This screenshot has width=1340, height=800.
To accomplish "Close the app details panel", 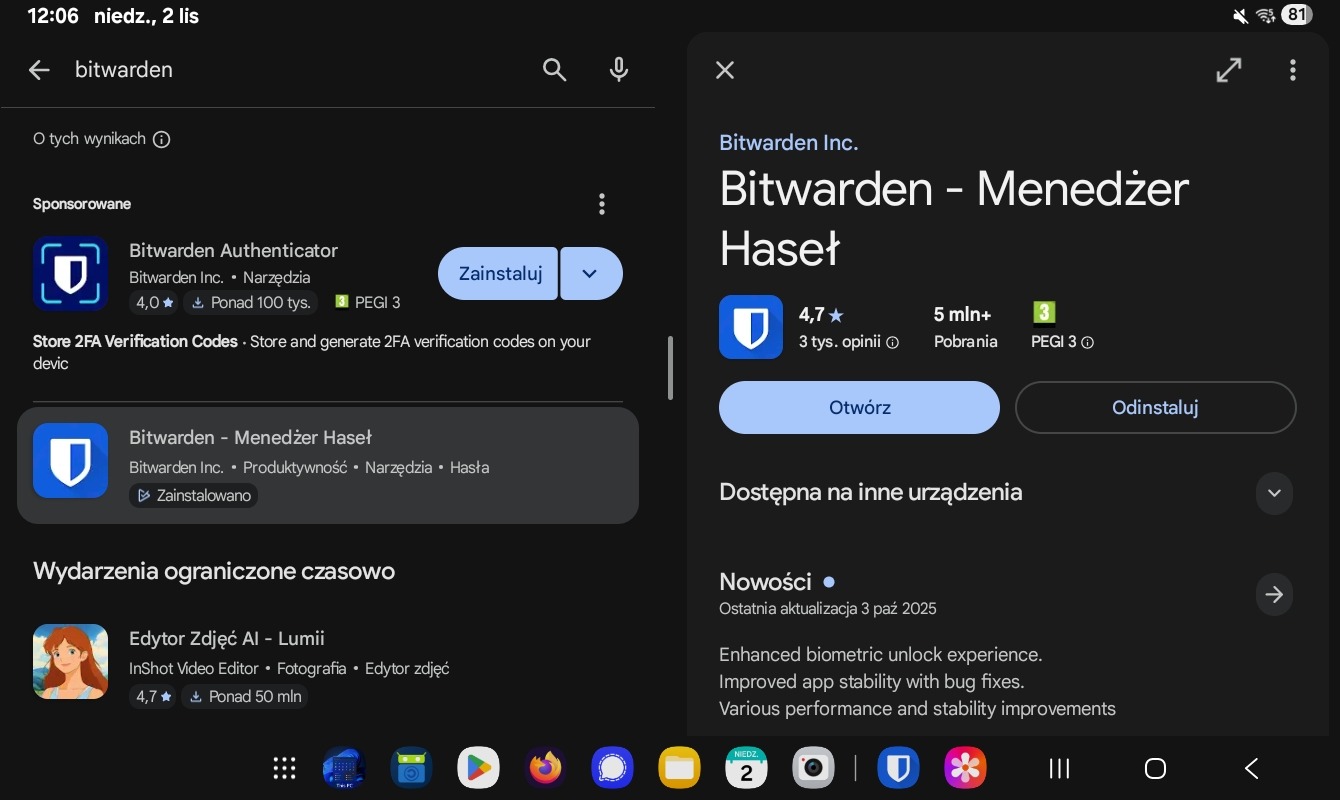I will [x=725, y=69].
